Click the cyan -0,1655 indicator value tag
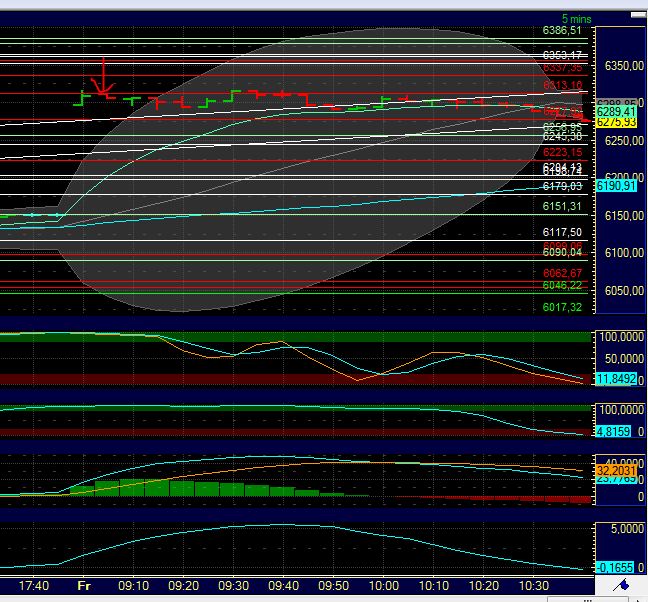Viewport: 648px width, 602px height. [x=615, y=568]
